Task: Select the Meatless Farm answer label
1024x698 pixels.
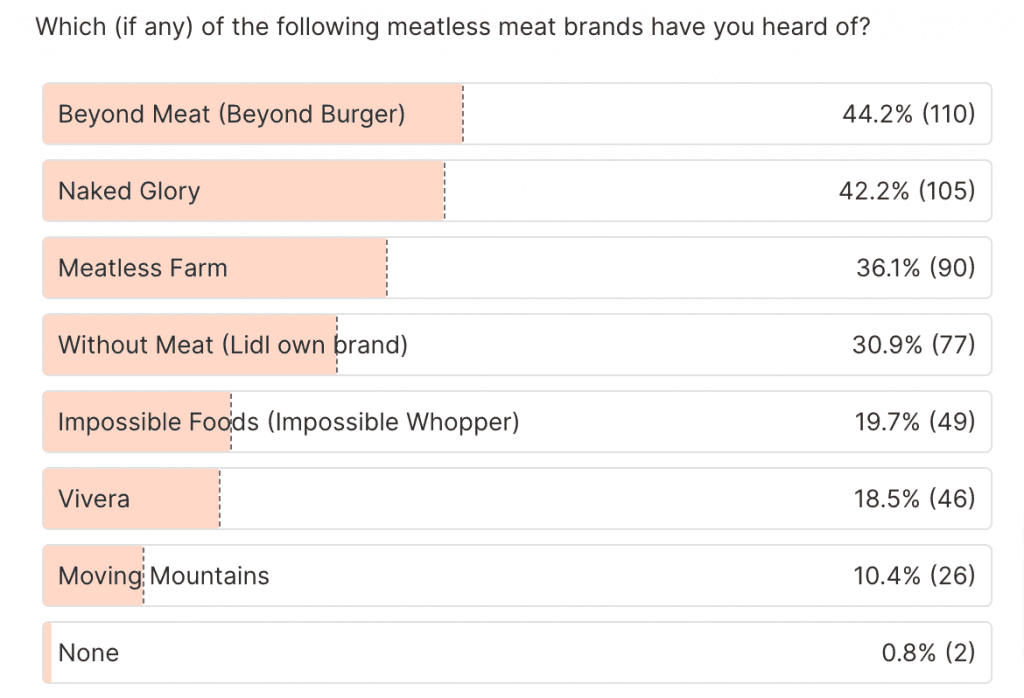Action: 143,268
